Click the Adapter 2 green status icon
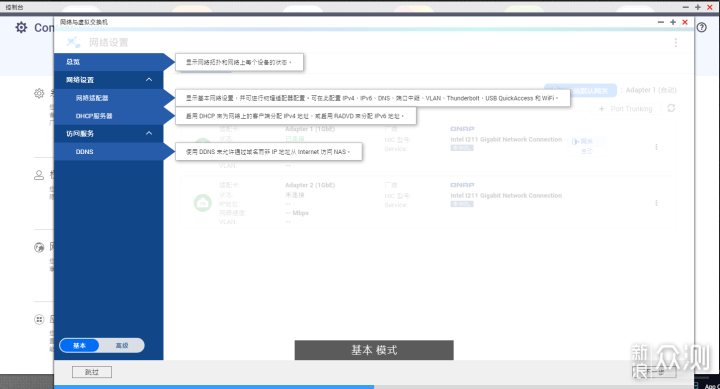The width and height of the screenshot is (720, 389). tap(202, 203)
